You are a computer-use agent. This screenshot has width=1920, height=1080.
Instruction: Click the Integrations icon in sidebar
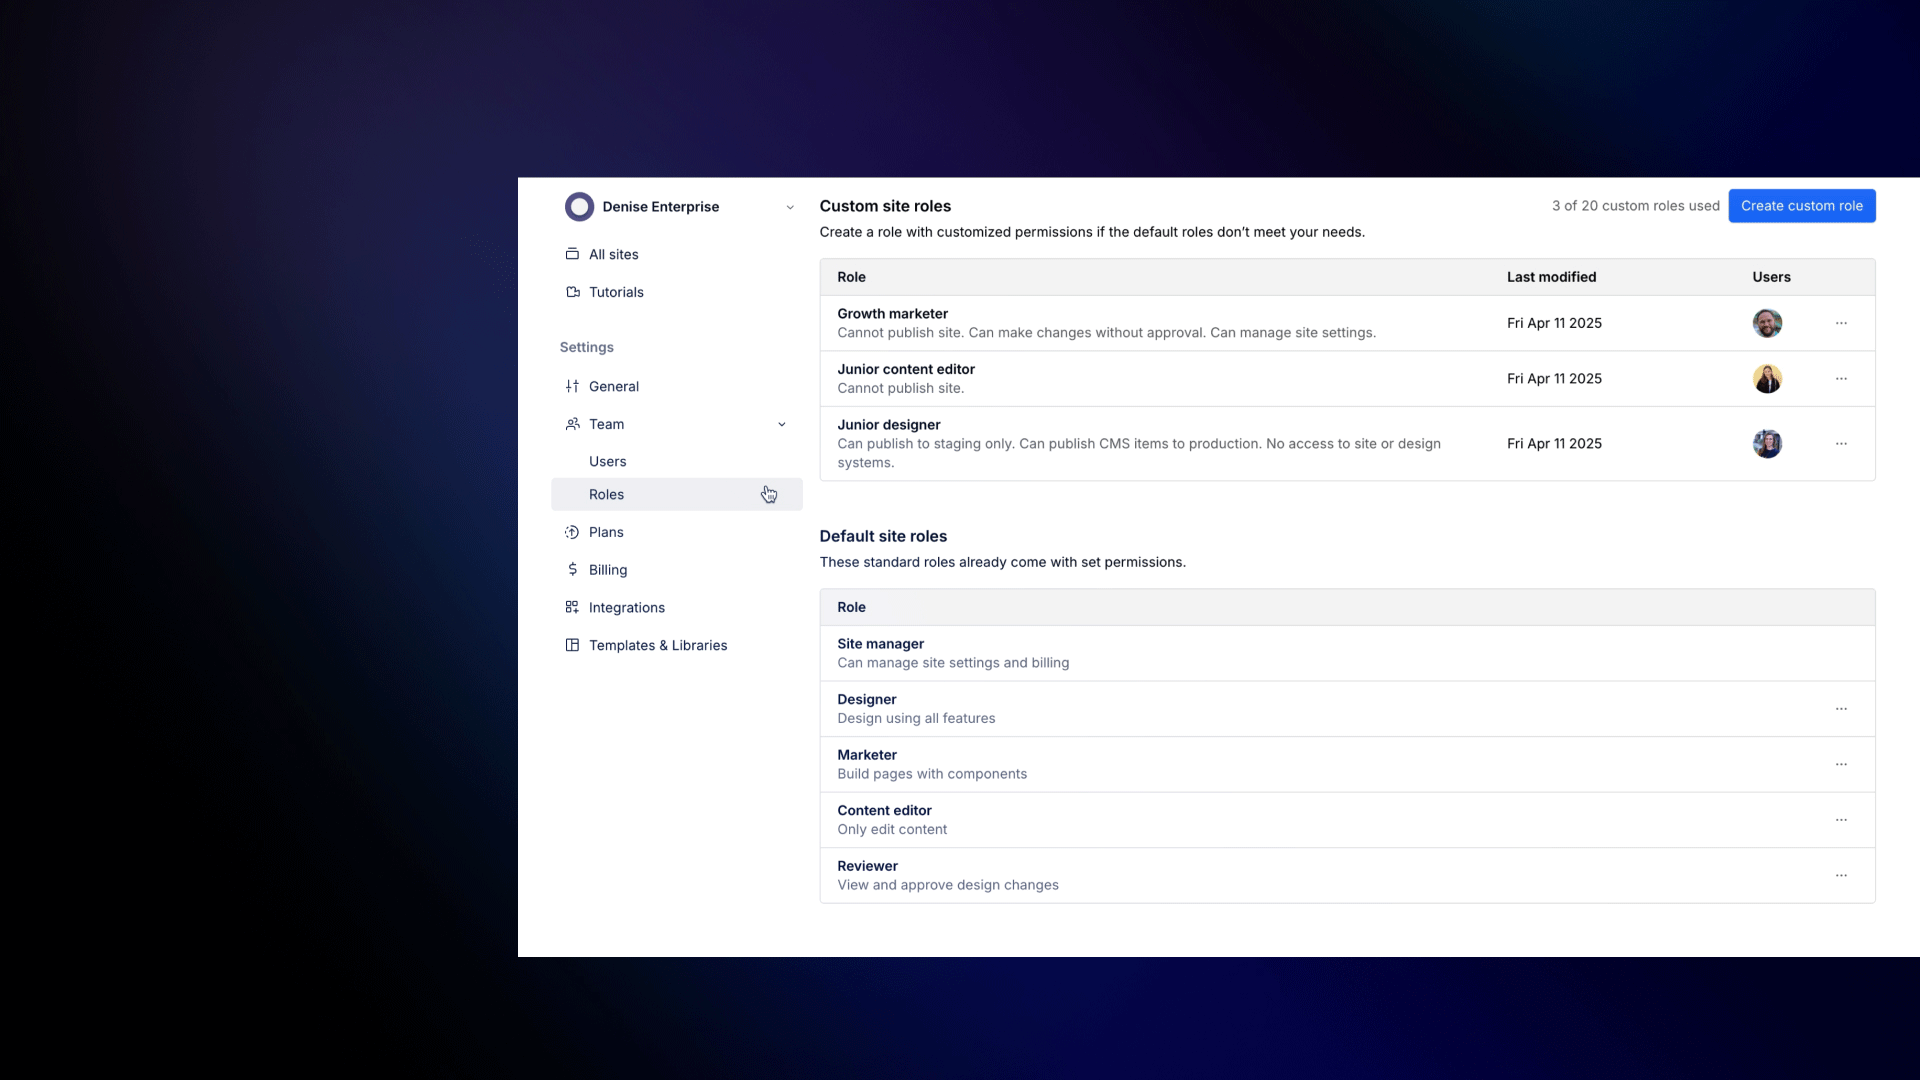click(572, 607)
